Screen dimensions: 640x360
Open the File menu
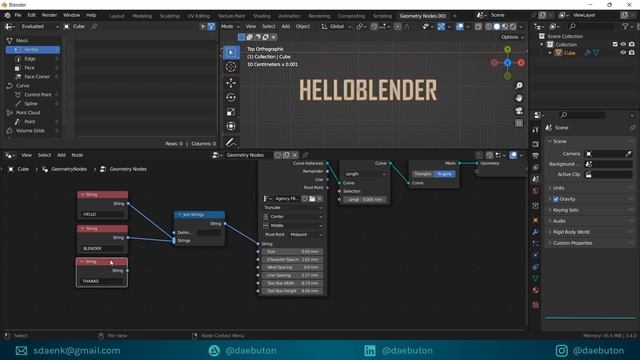pos(18,15)
